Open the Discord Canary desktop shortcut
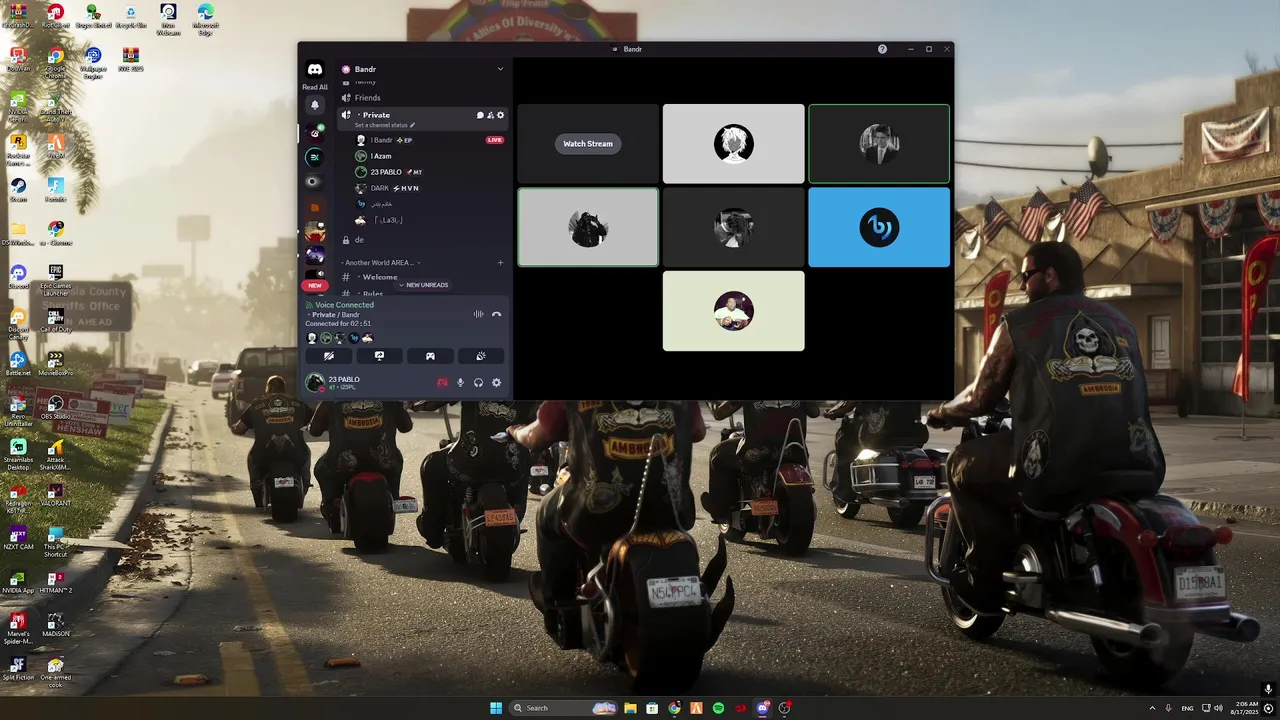Screen dimensions: 1280x720 (18, 324)
